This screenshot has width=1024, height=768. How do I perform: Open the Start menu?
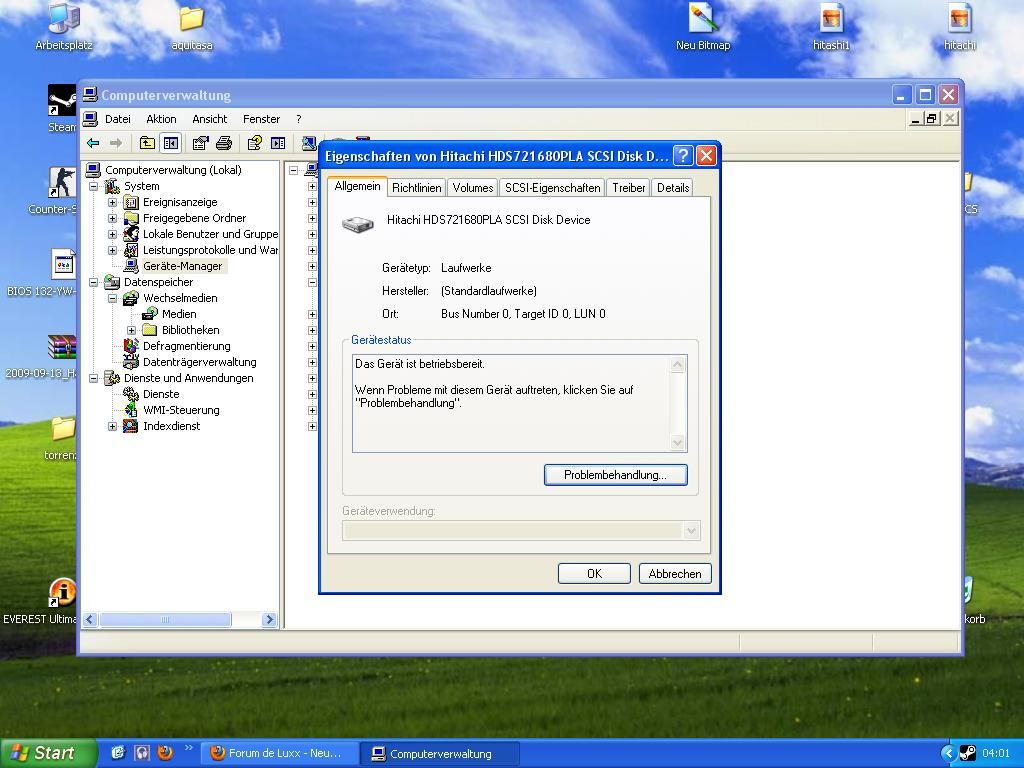point(48,753)
